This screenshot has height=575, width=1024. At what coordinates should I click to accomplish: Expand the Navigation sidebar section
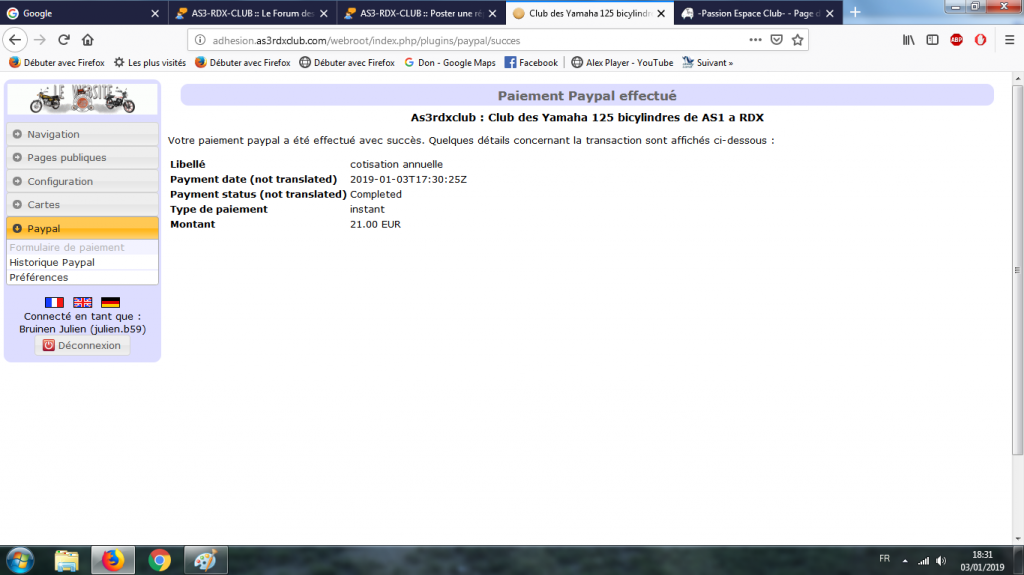tap(82, 134)
